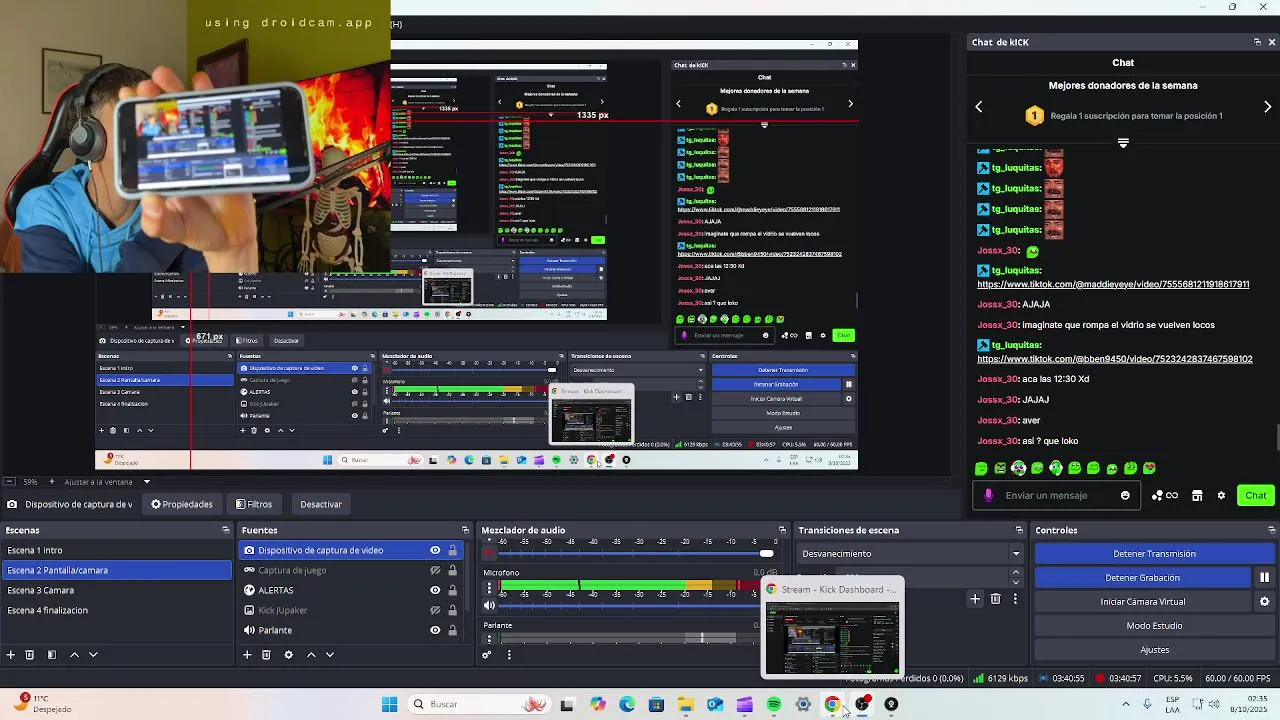Viewport: 1280px width, 720px height.
Task: Select Escena 4 finalizacion scene
Action: click(116, 610)
